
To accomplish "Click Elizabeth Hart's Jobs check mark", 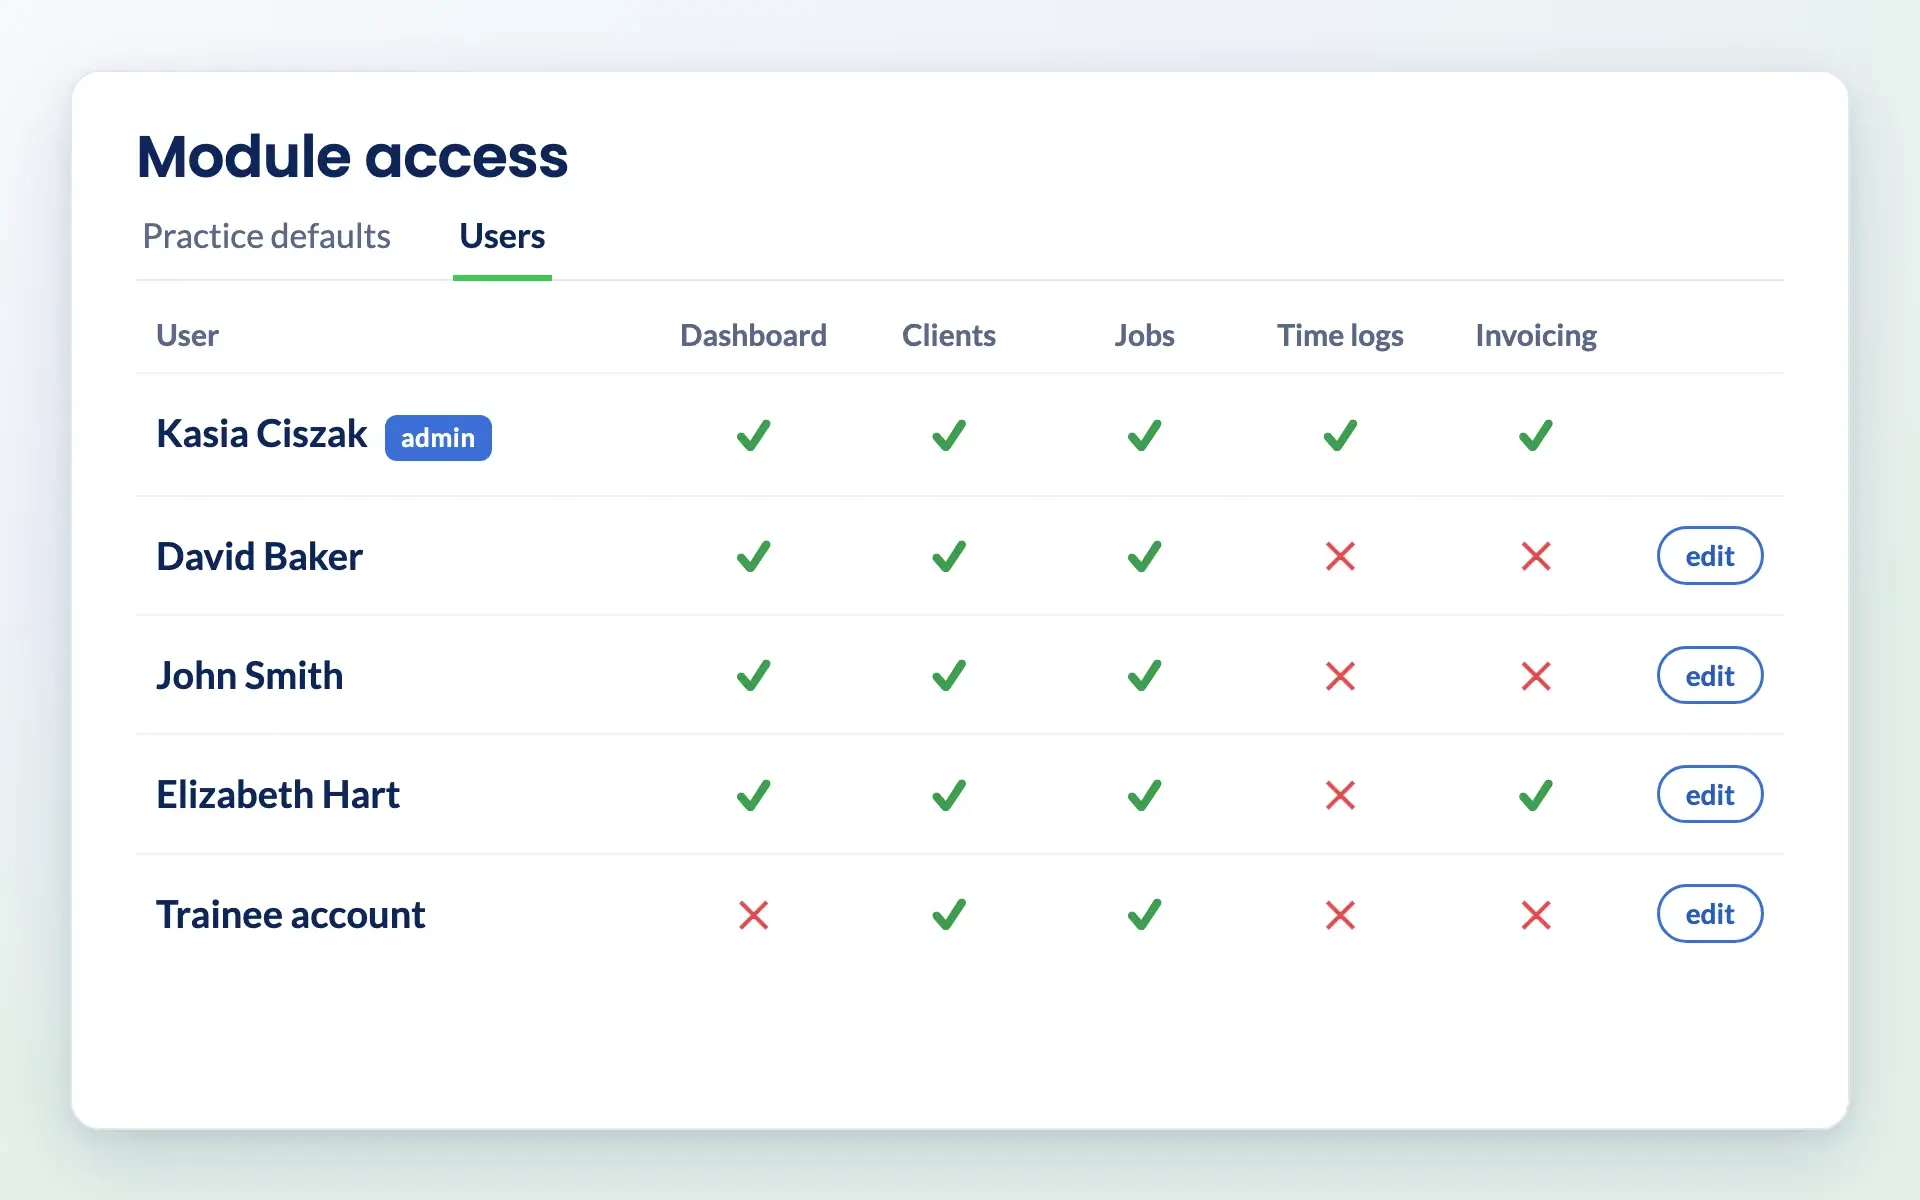I will click(x=1145, y=795).
